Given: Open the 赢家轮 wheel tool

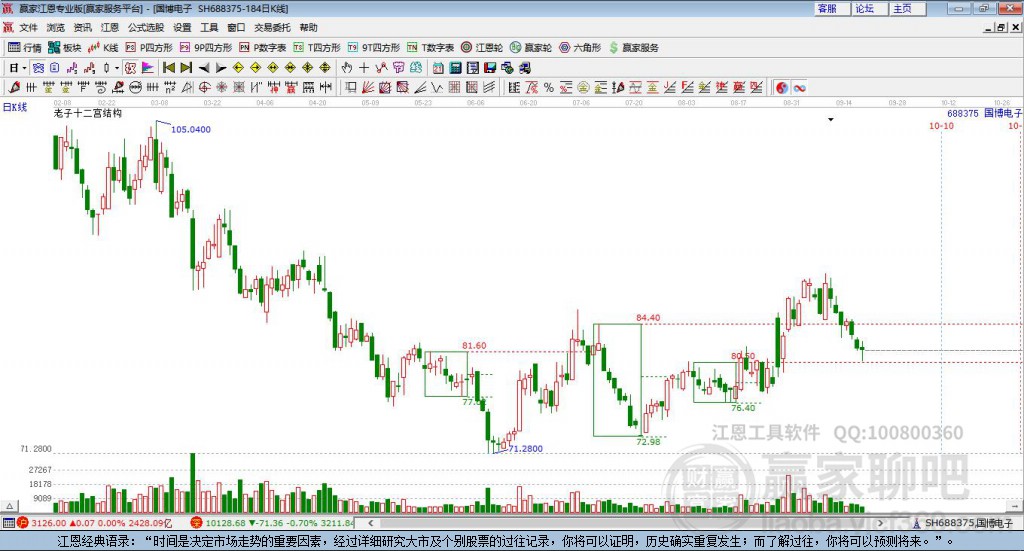Looking at the screenshot, I should click(531, 48).
